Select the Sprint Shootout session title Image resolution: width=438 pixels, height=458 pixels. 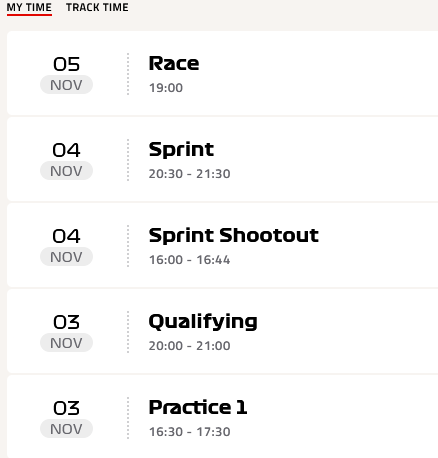pyautogui.click(x=234, y=235)
